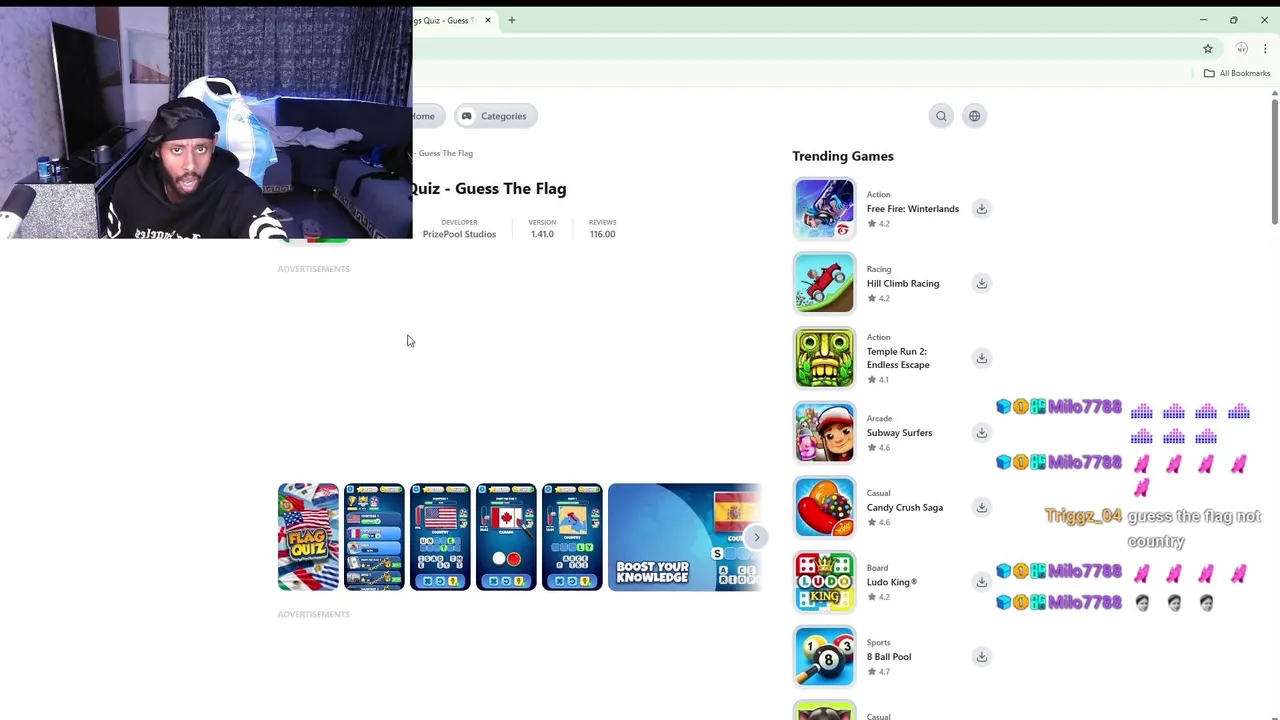Click the Guess The Flag breadcrumb
The width and height of the screenshot is (1280, 720).
click(x=445, y=153)
